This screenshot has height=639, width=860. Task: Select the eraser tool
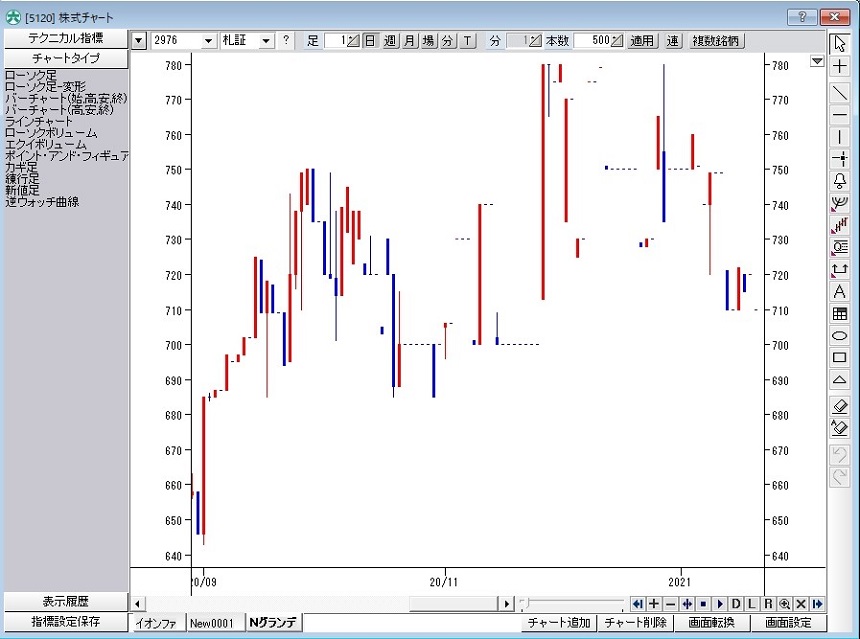(x=839, y=406)
